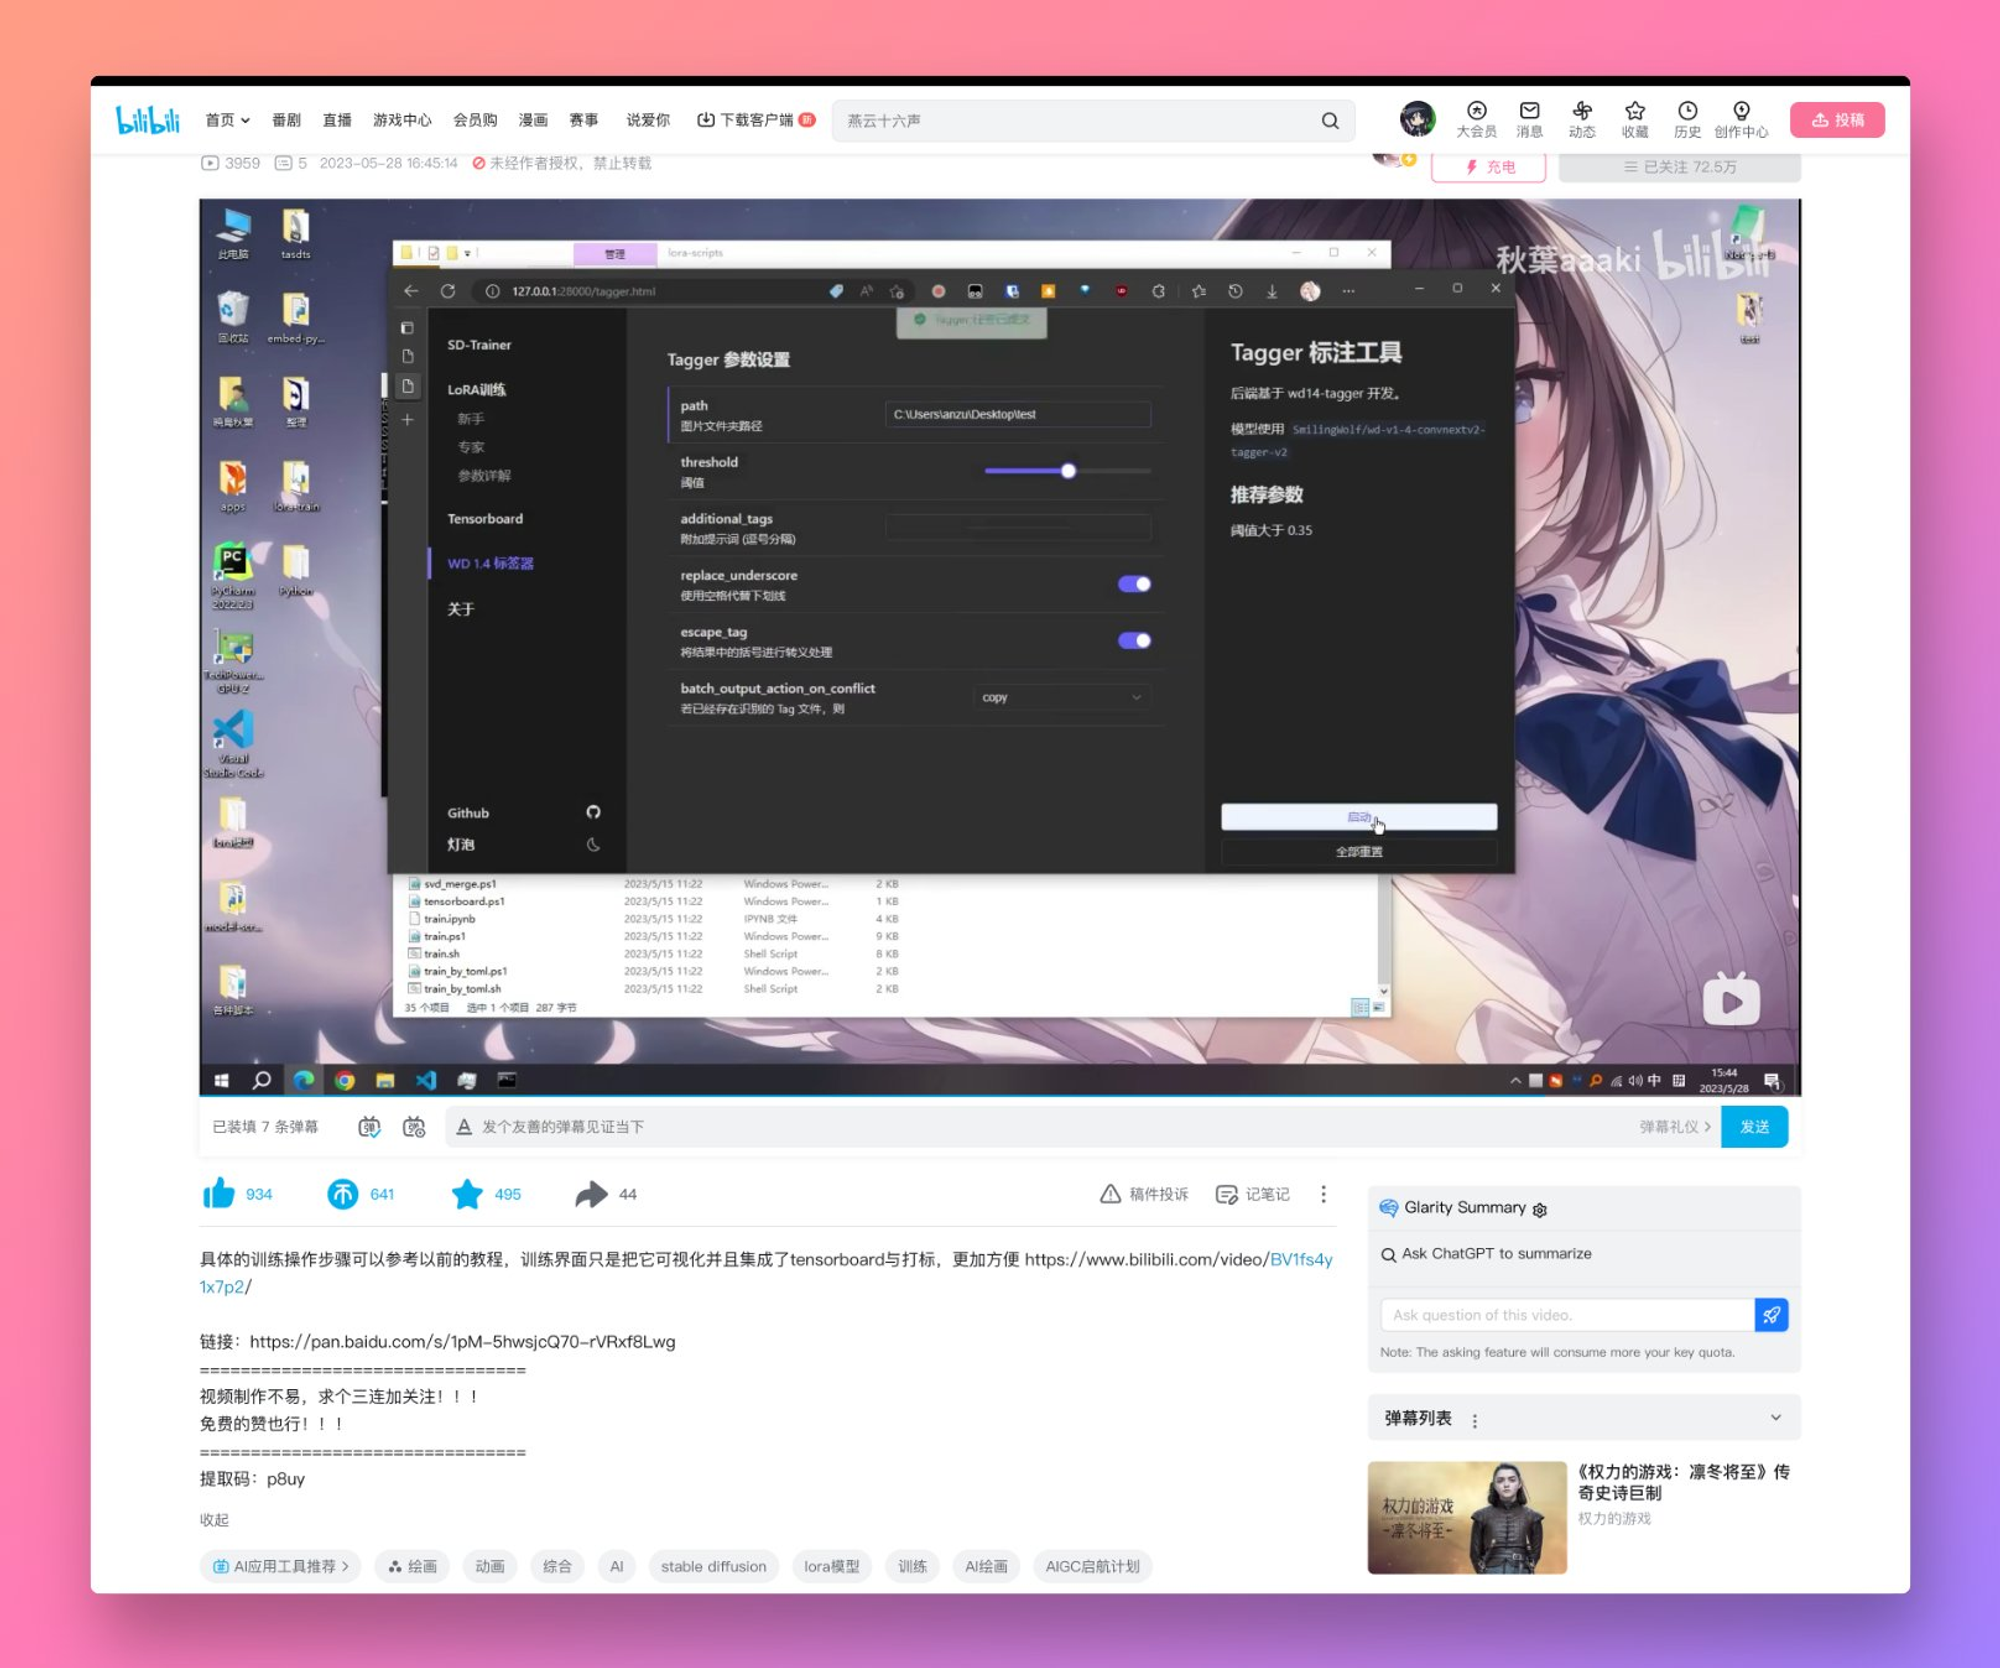Give a coin with coin icon
Screen dimensions: 2000x1668
[342, 1194]
